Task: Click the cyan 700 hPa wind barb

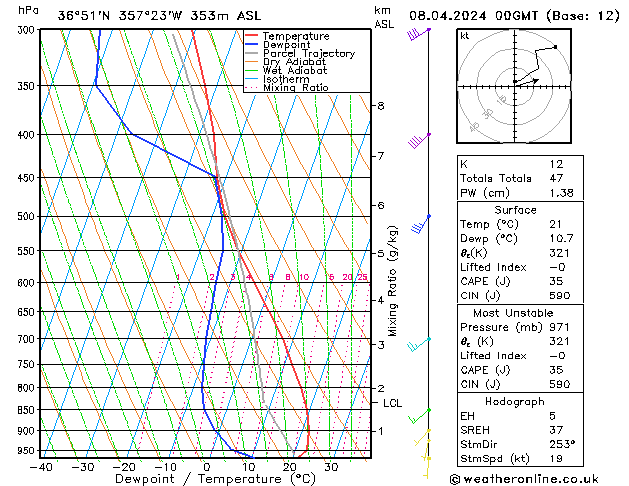Action: click(419, 344)
